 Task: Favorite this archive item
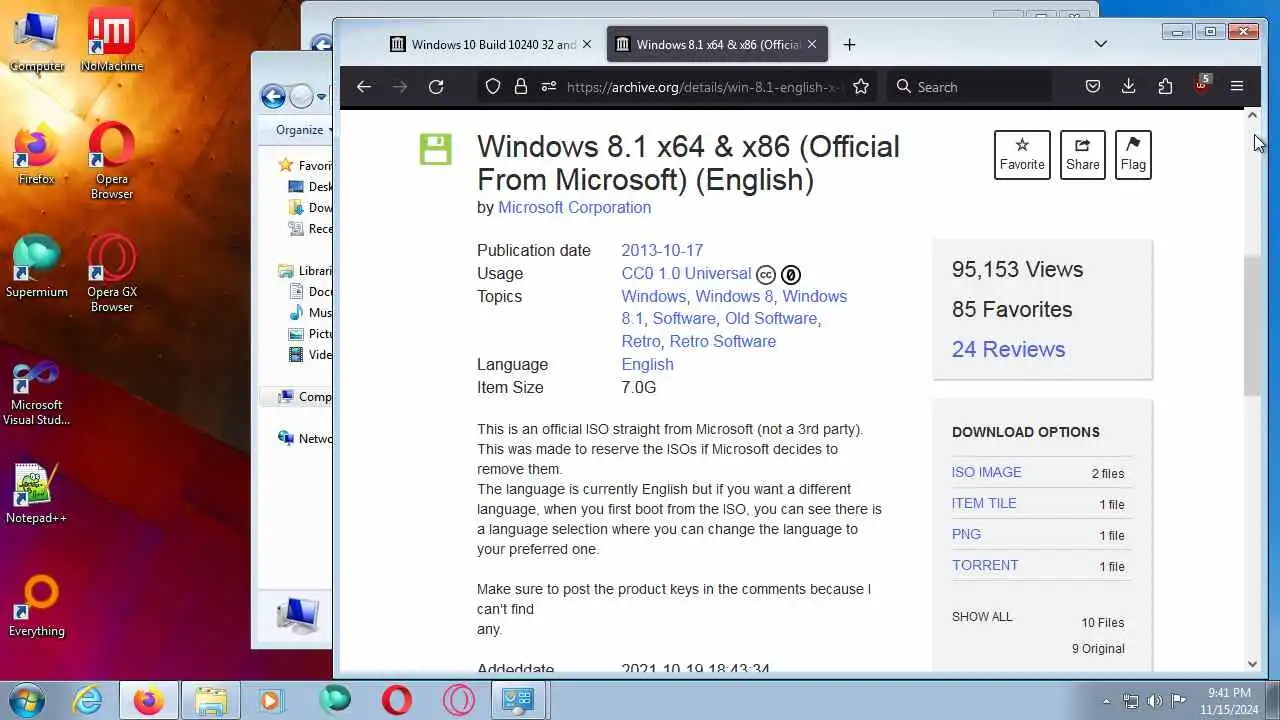pos(1022,155)
